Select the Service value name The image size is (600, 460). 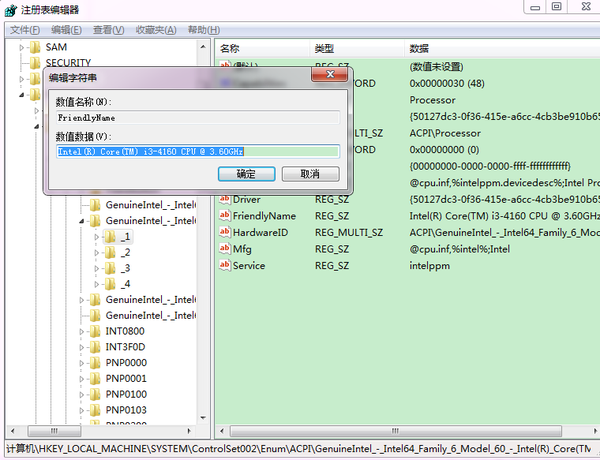pos(249,266)
